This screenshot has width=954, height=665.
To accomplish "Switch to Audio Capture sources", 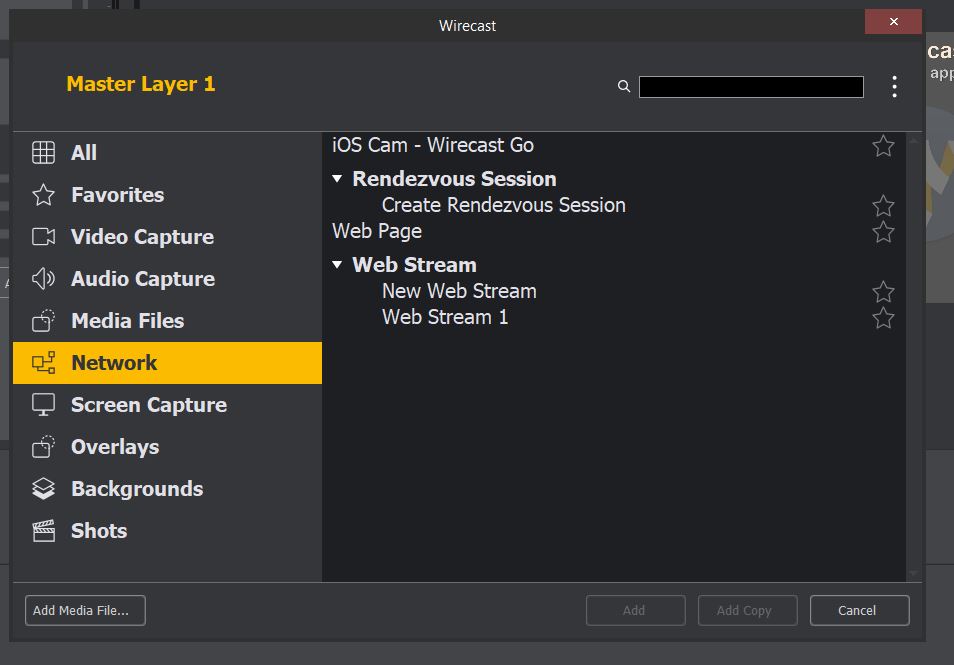I will (x=167, y=279).
